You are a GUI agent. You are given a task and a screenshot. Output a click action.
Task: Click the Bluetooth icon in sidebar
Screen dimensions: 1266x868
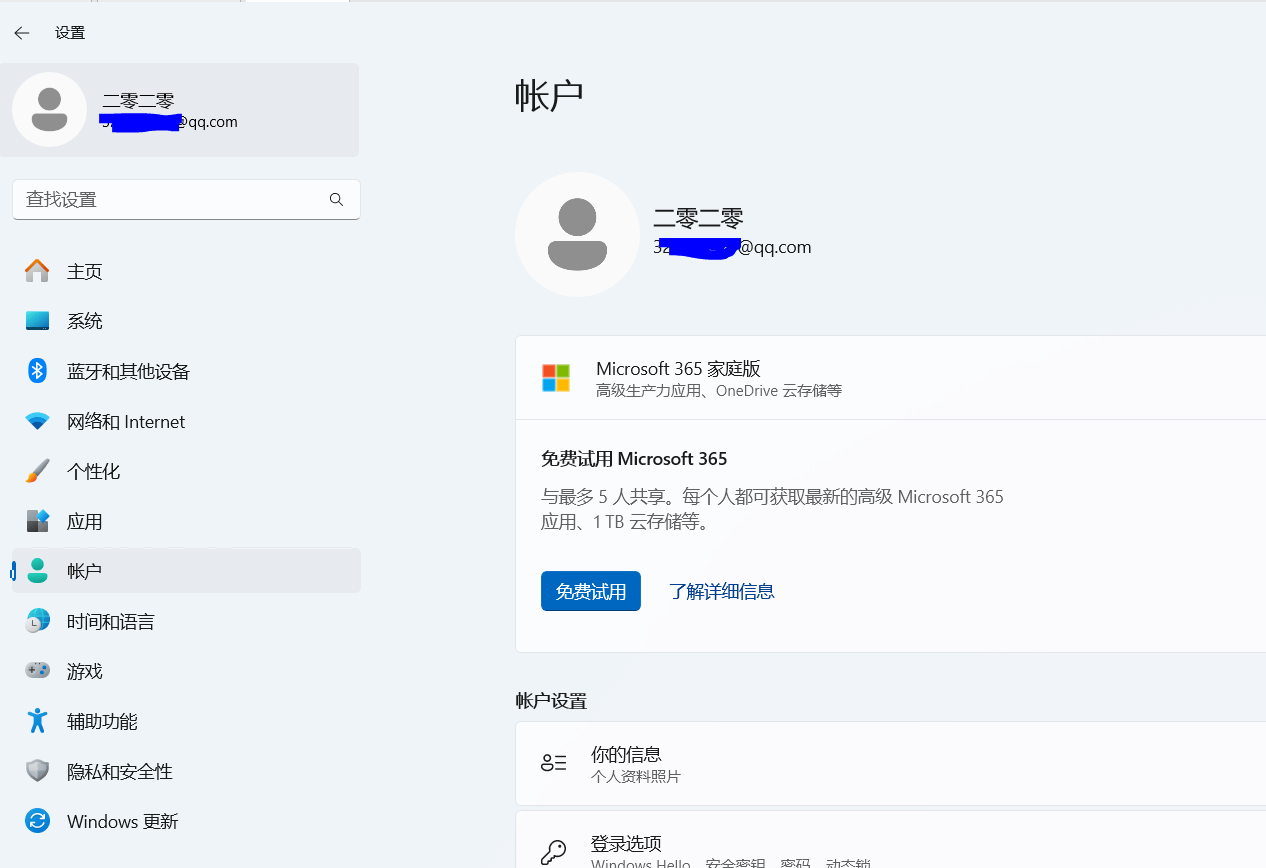click(x=37, y=371)
